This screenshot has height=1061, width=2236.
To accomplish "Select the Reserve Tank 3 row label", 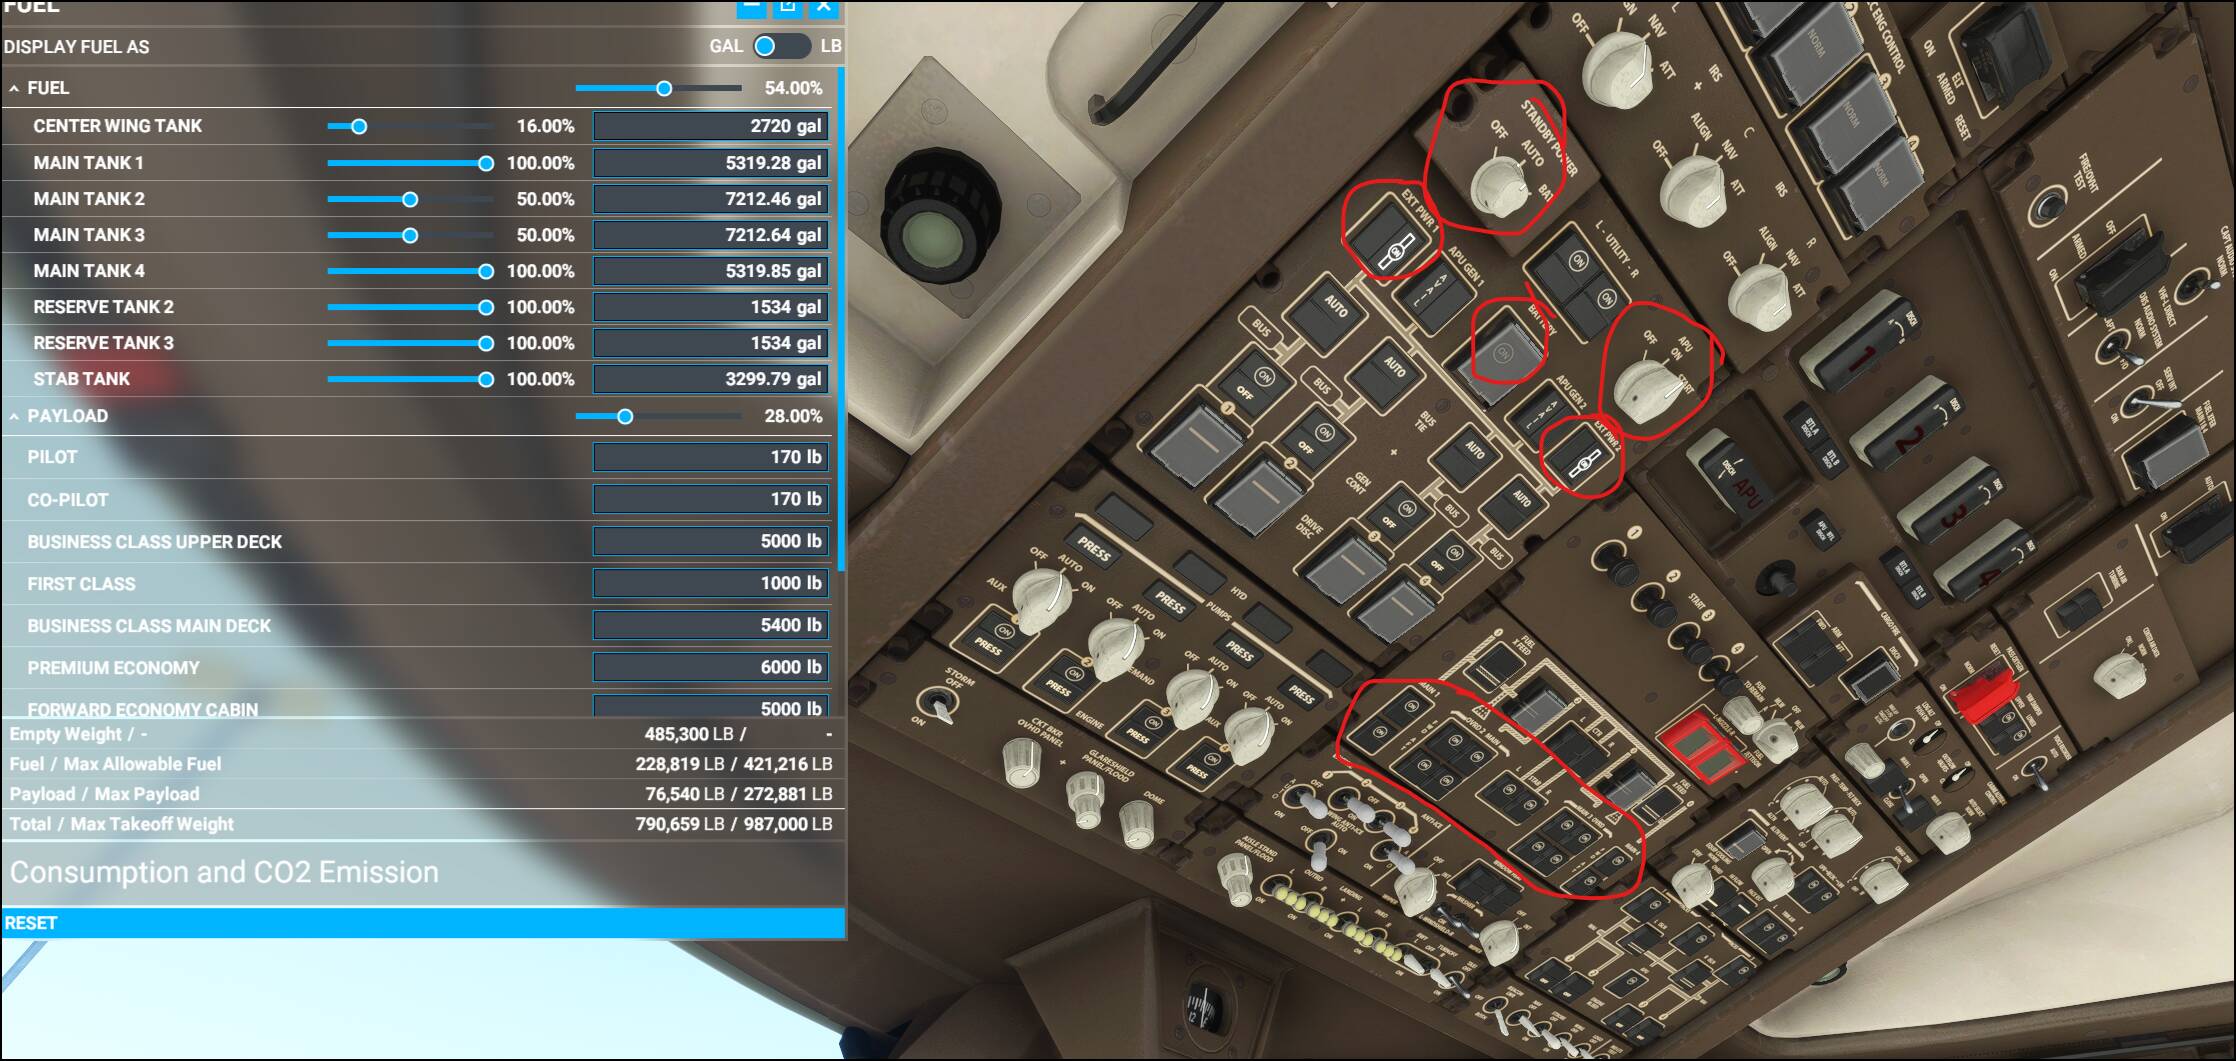I will (x=103, y=343).
